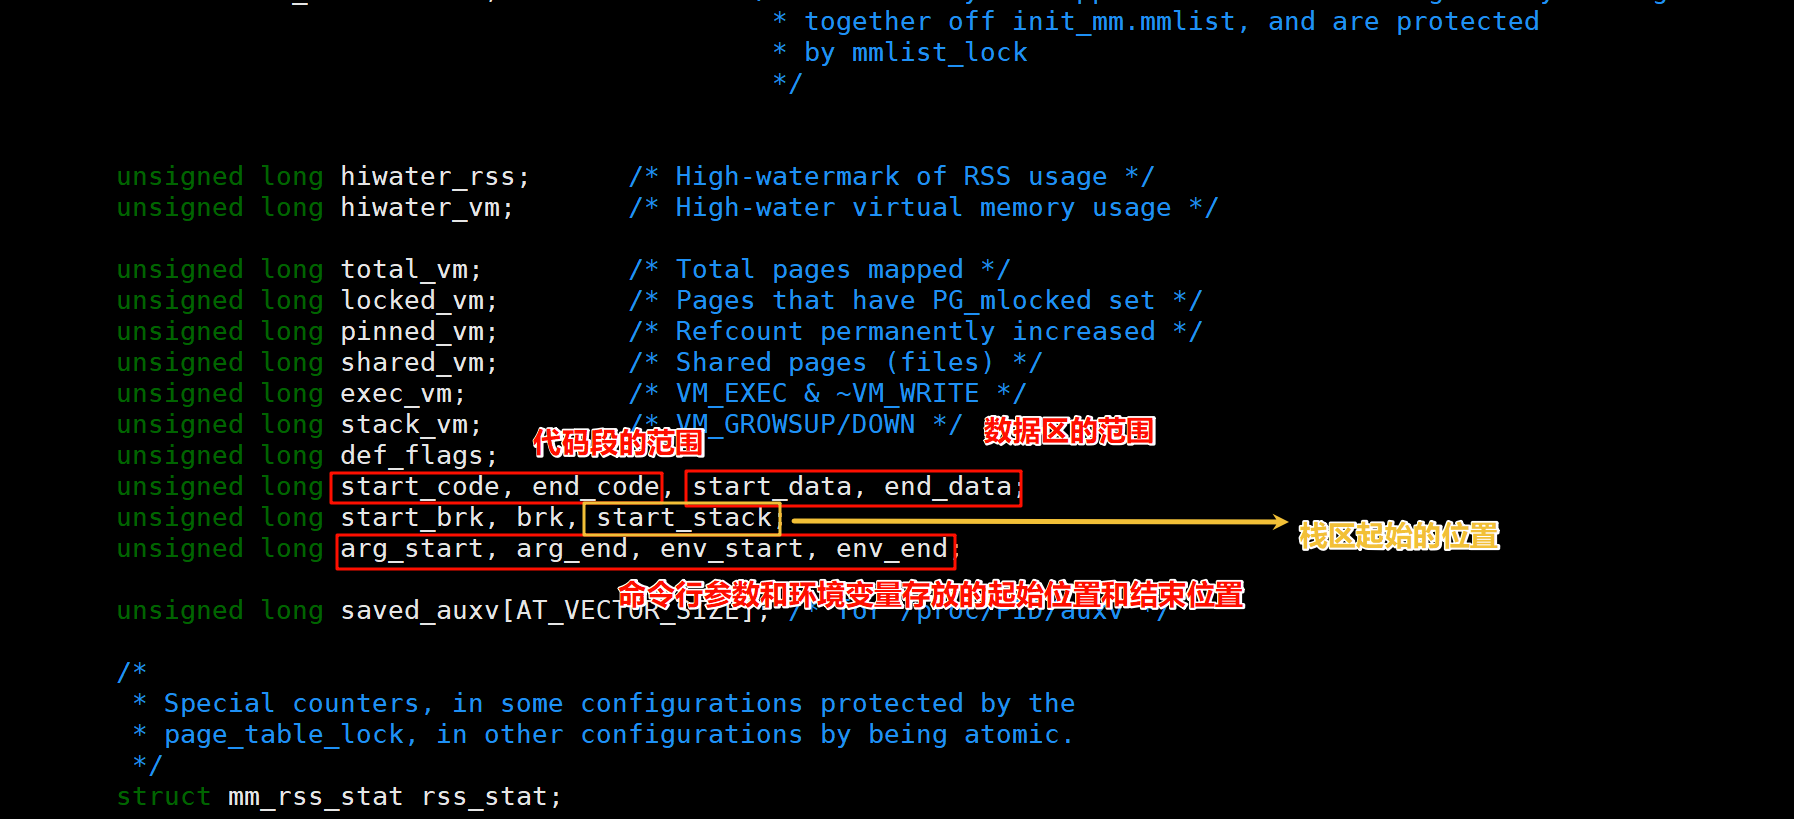Click the arg_start, arg_end, env_start, env_end box
Image resolution: width=1794 pixels, height=819 pixels.
click(646, 551)
